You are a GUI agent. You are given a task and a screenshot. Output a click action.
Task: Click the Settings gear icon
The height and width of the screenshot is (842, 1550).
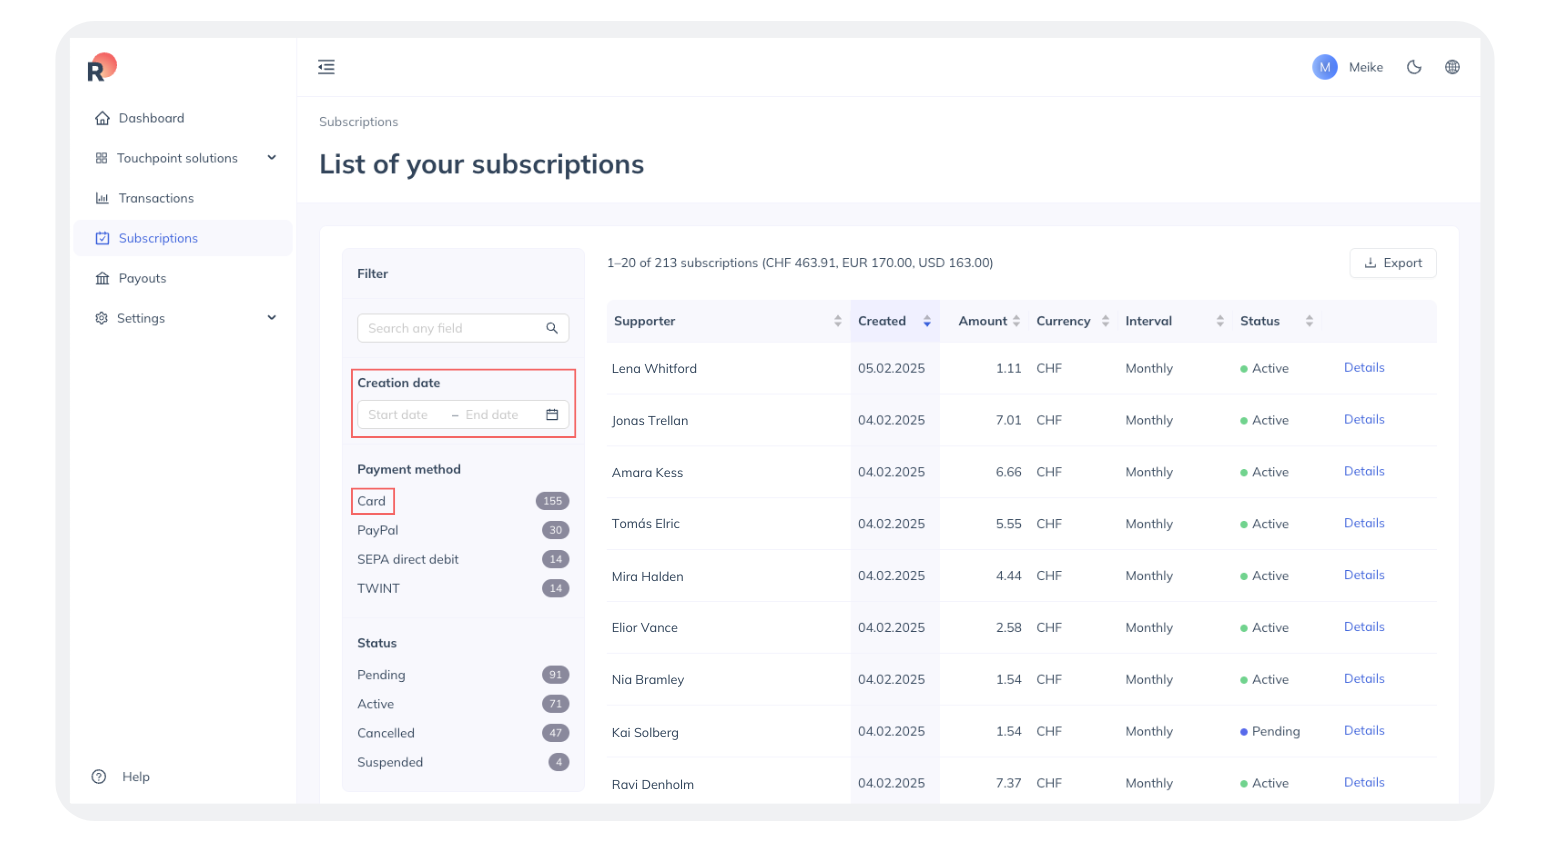pyautogui.click(x=101, y=318)
